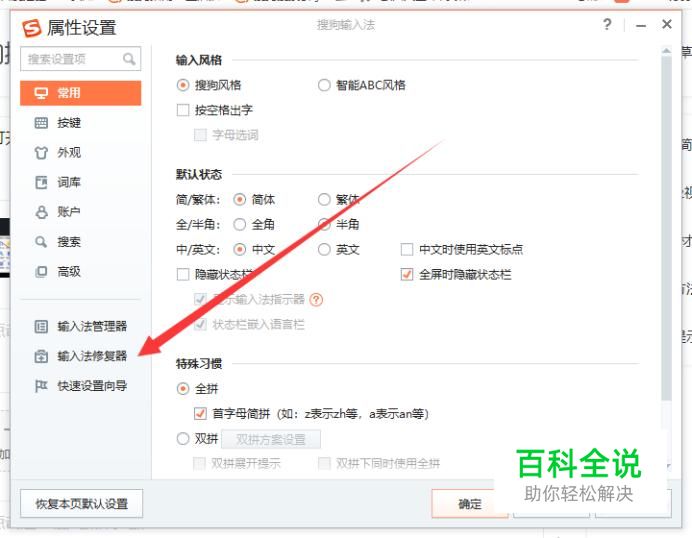Switch to the 词库 settings tab

coord(81,182)
